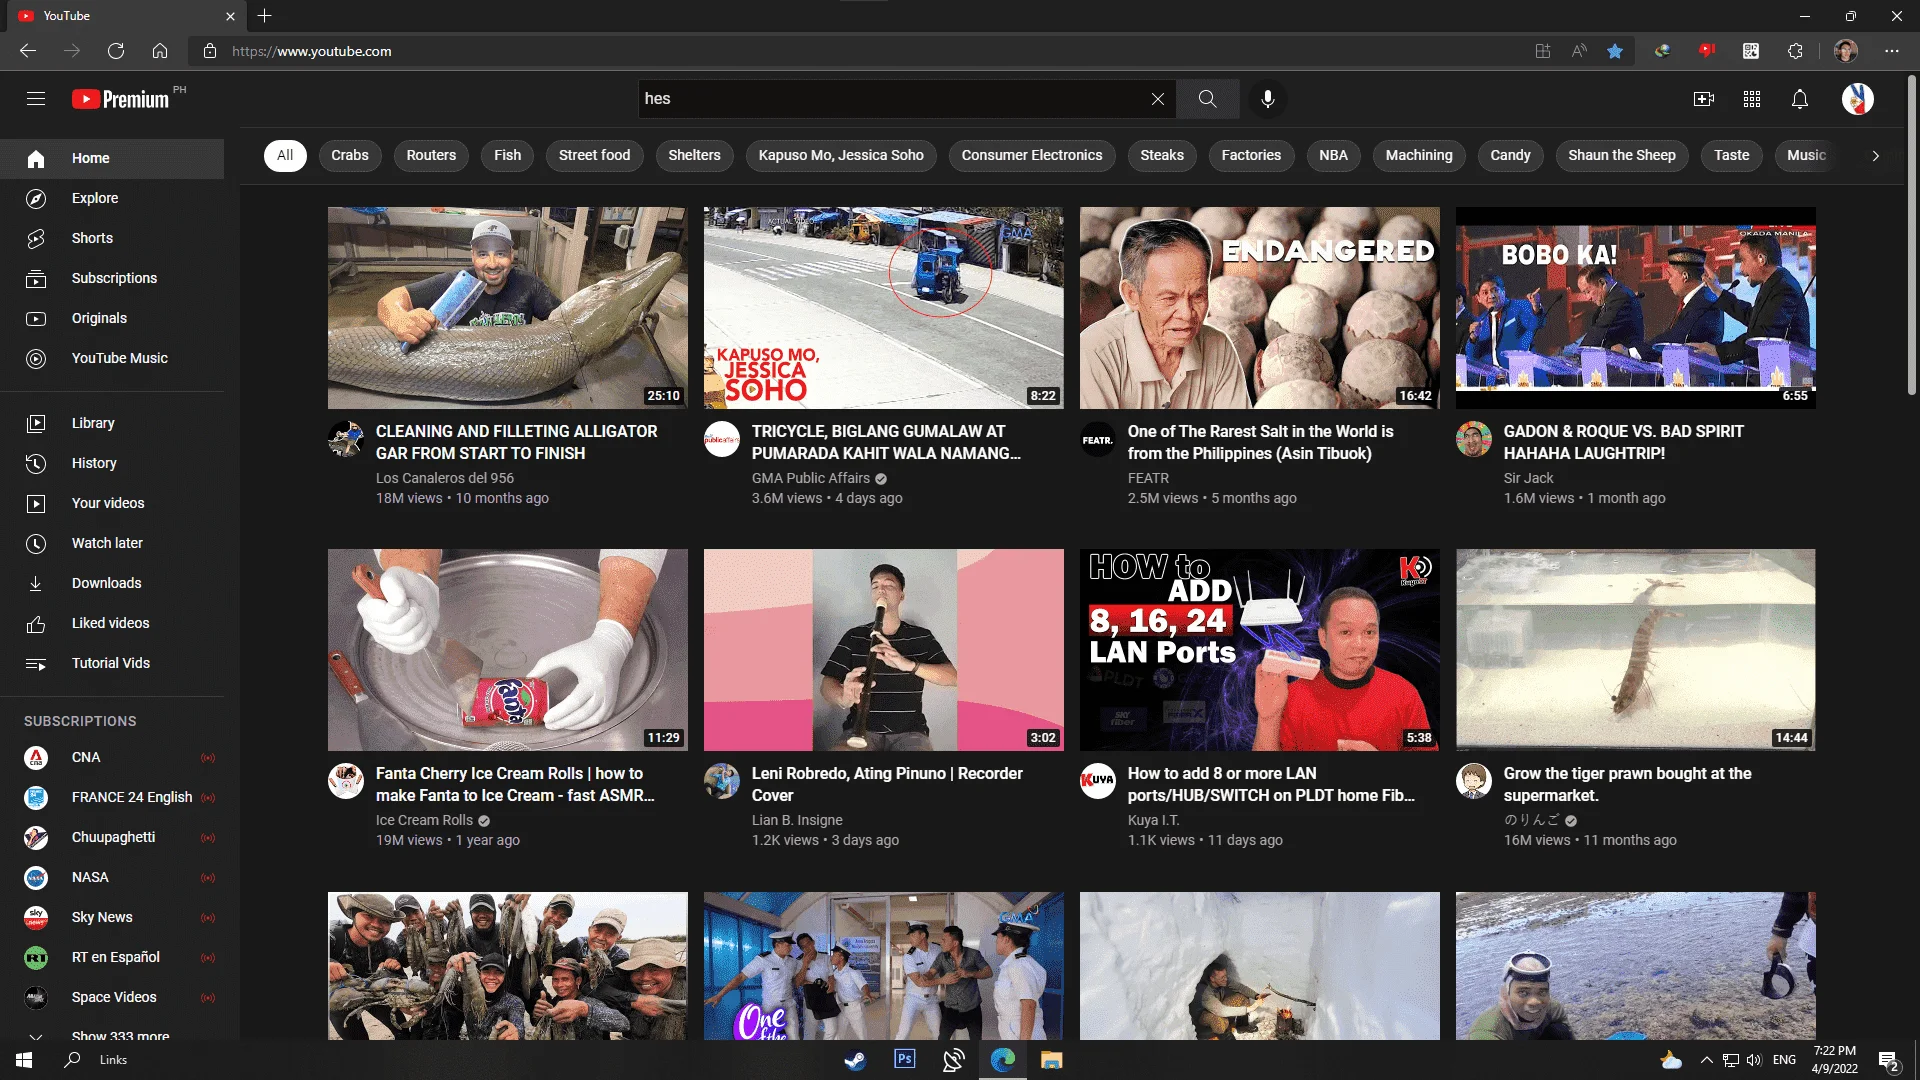1920x1080 pixels.
Task: Open the account avatar menu
Action: 1858,99
